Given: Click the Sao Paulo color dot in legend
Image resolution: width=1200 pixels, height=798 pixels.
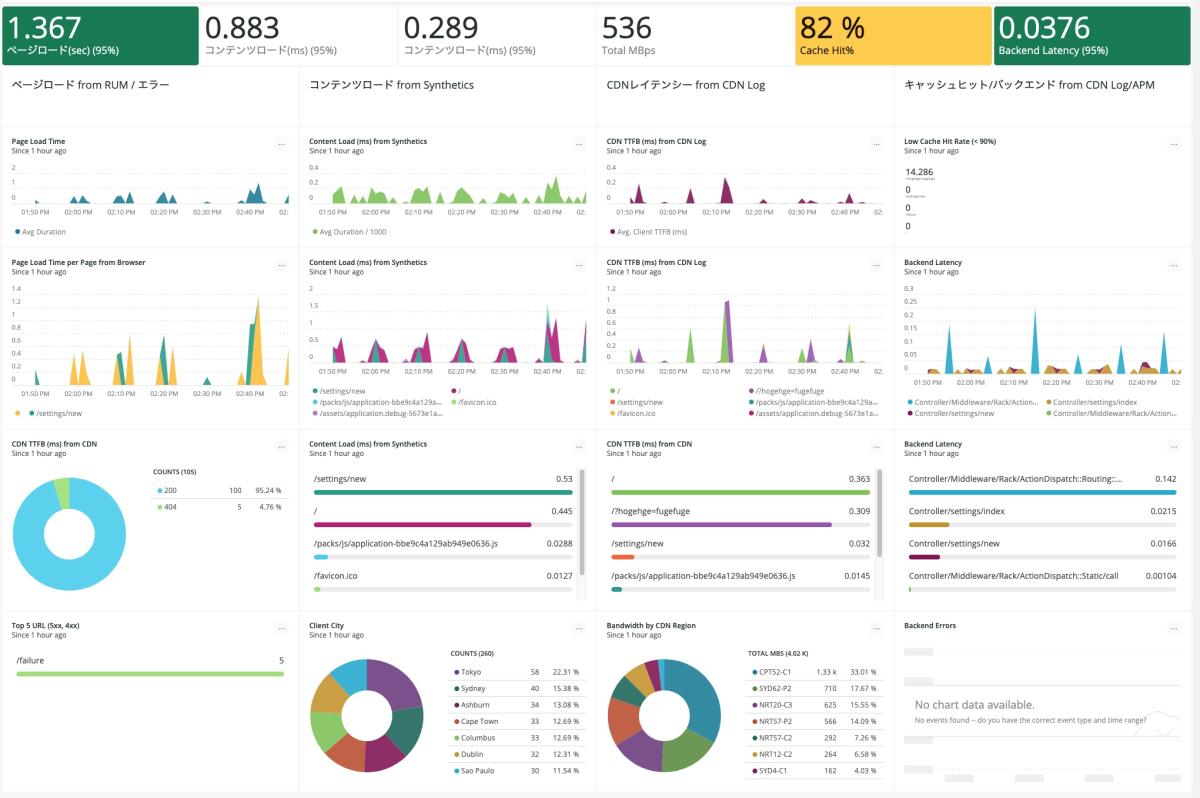Looking at the screenshot, I should 456,771.
